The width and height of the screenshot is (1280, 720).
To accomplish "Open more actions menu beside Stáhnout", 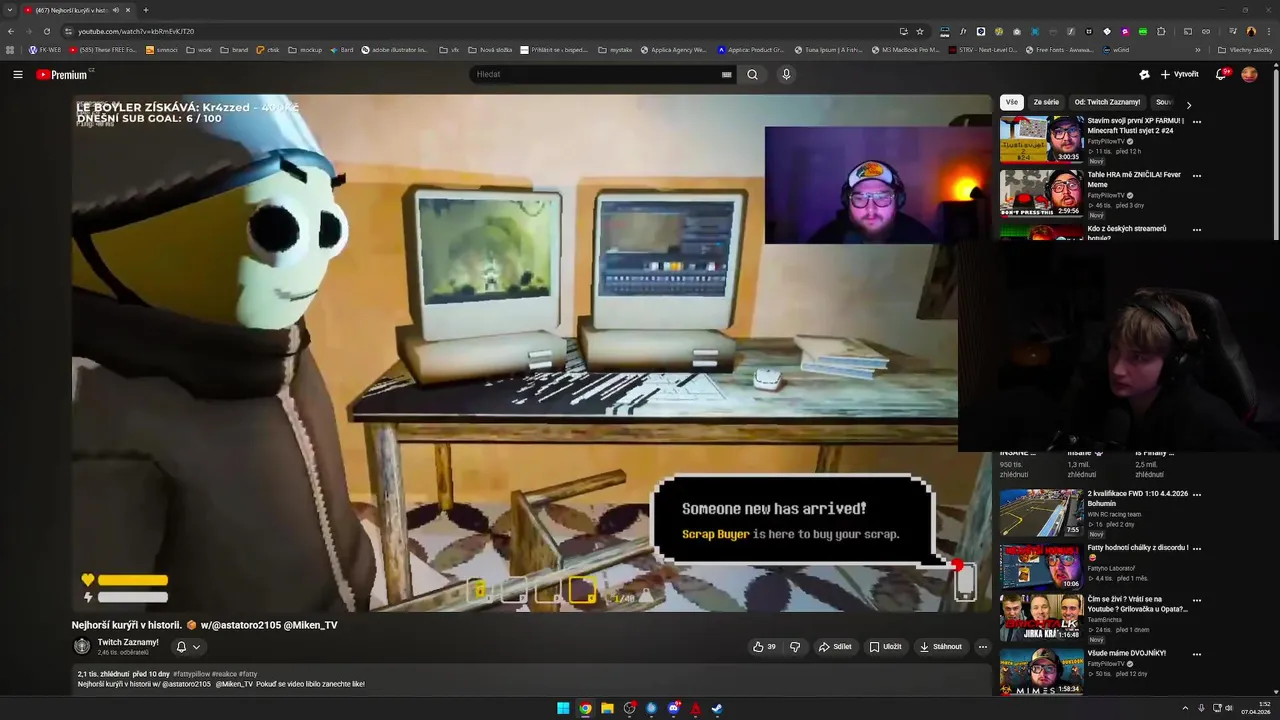I will pos(982,647).
